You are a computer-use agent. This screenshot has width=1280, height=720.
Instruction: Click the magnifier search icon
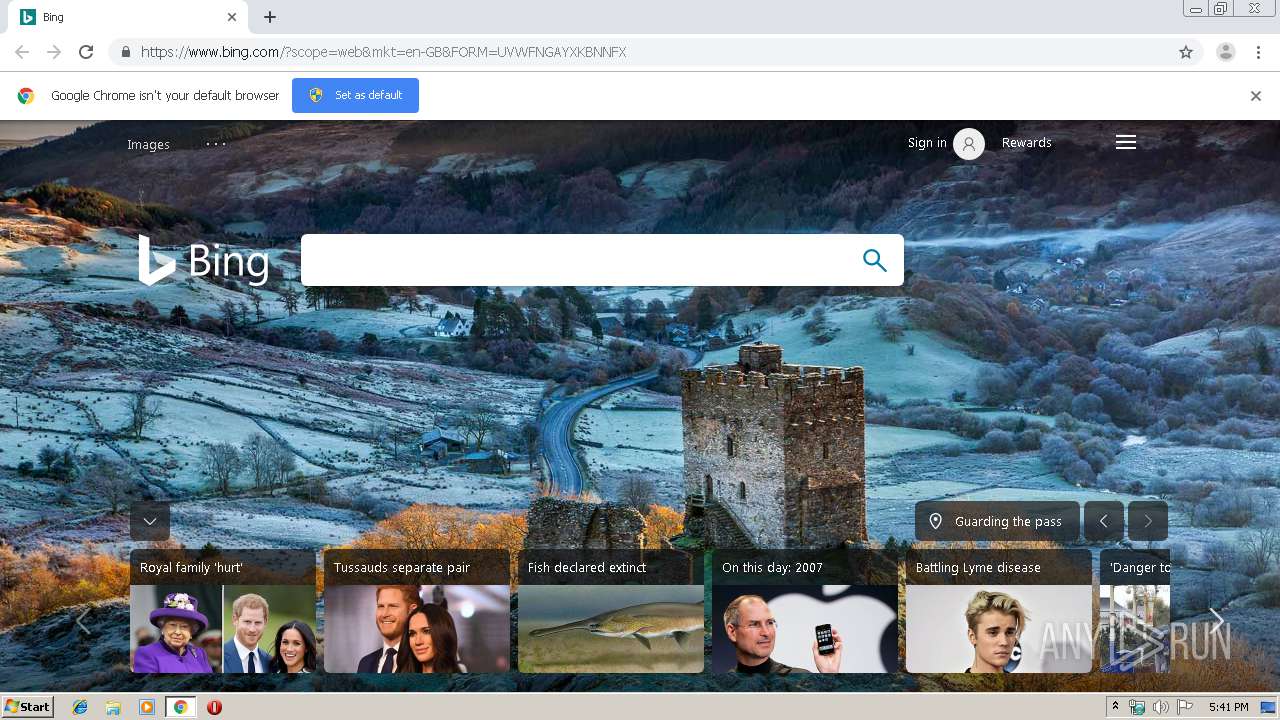coord(874,260)
